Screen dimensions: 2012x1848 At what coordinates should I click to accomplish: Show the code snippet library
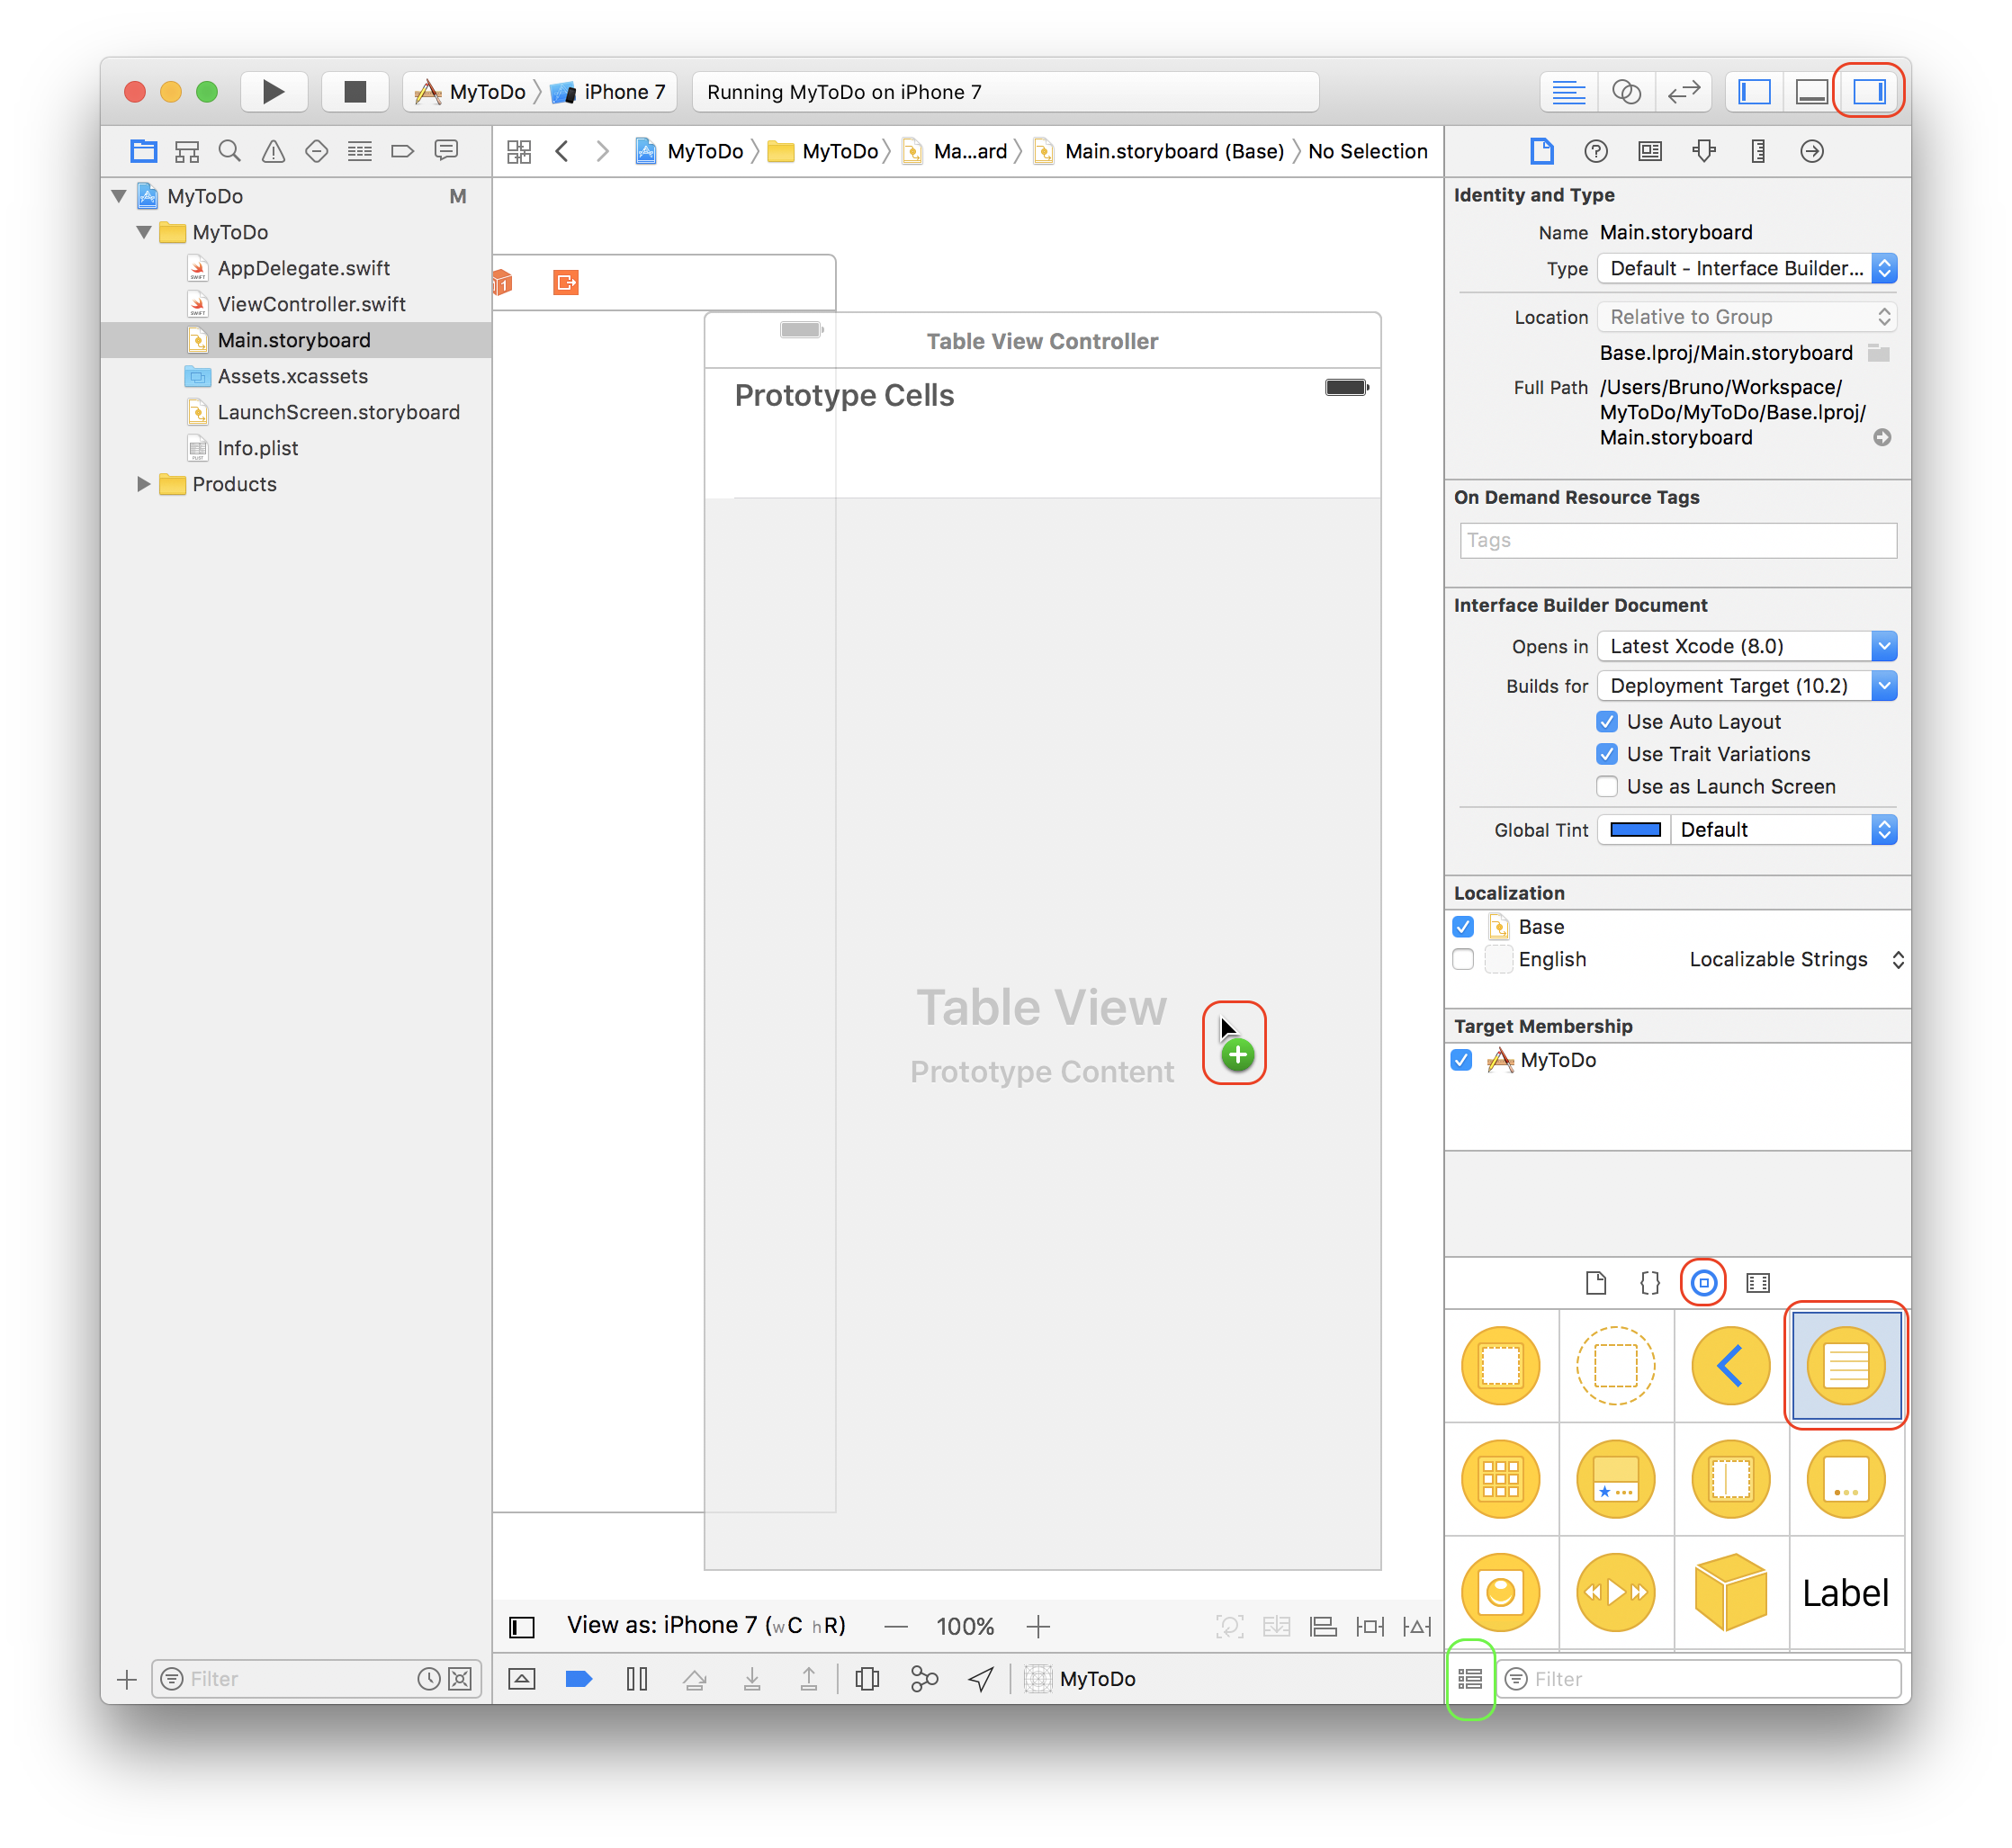tap(1650, 1283)
